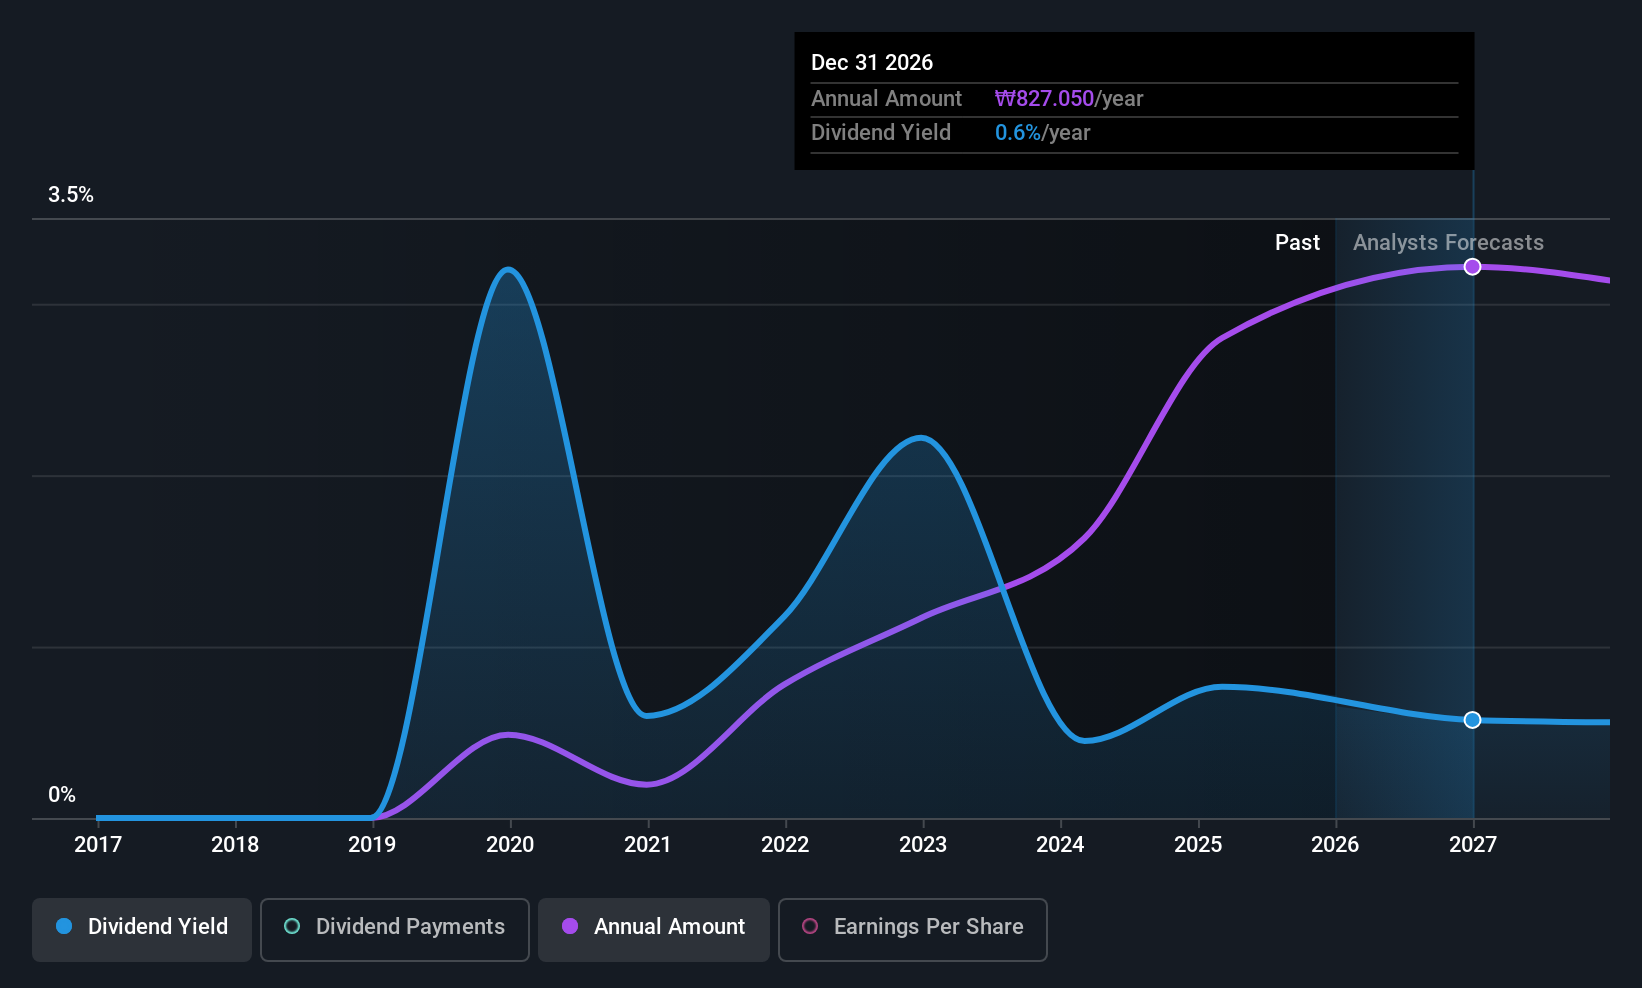Click the purple Annual Amount data point marker
The width and height of the screenshot is (1642, 988).
click(1472, 267)
